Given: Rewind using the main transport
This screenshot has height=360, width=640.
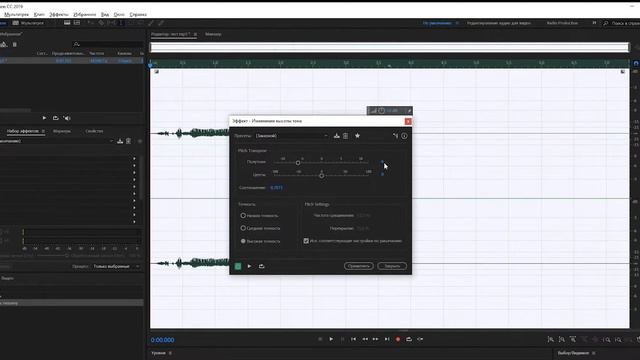Looking at the screenshot, I should (x=364, y=339).
